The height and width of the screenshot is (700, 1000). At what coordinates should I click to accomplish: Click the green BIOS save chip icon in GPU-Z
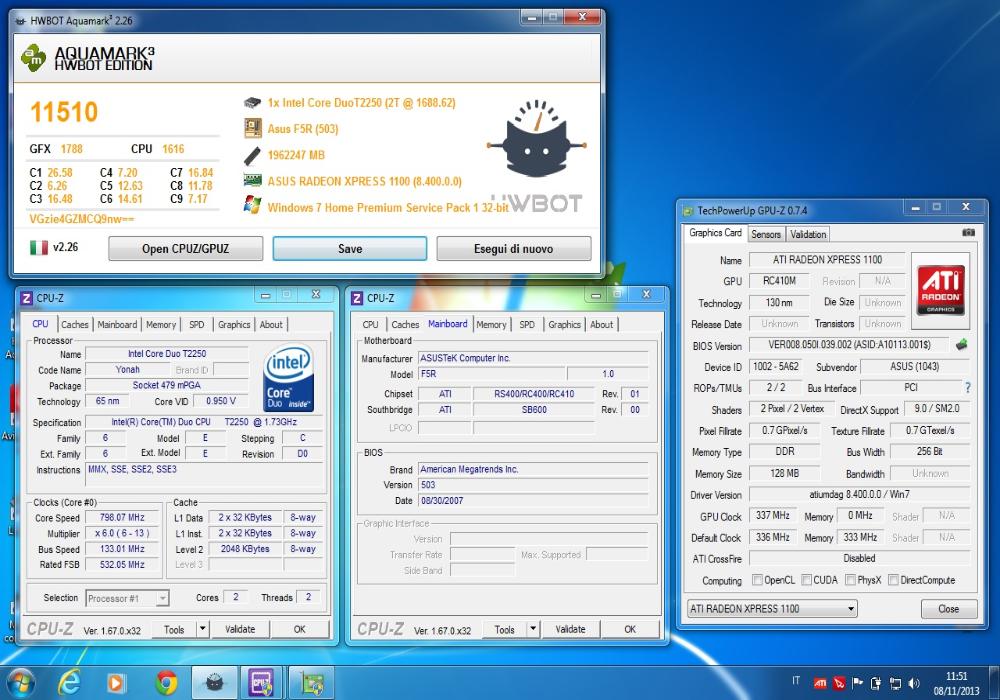962,345
